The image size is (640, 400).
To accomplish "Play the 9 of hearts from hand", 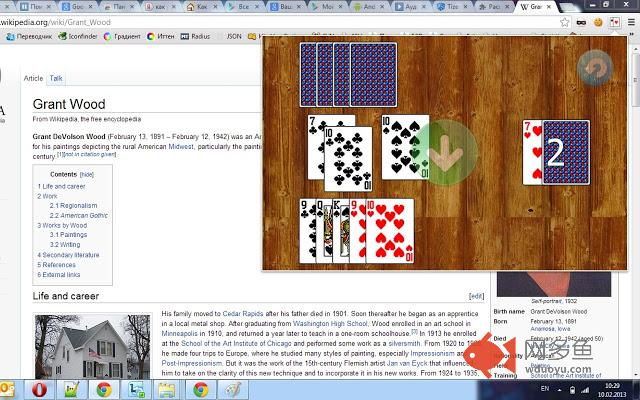I will pyautogui.click(x=358, y=231).
